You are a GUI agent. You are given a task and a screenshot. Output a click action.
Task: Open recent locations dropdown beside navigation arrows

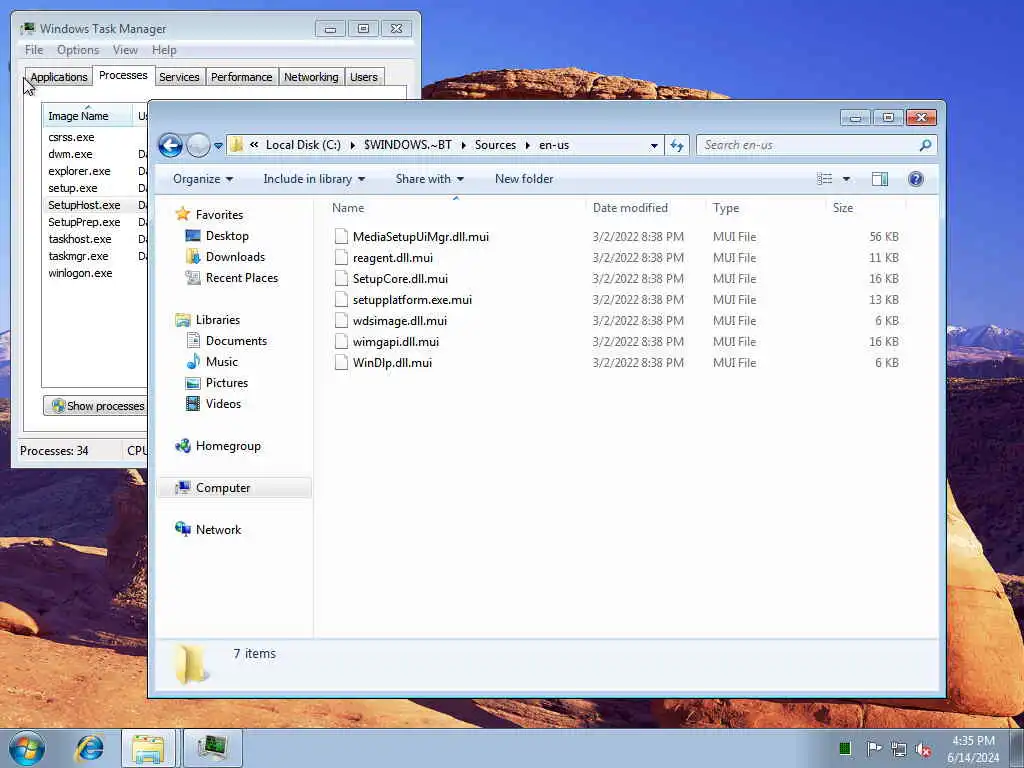click(218, 146)
